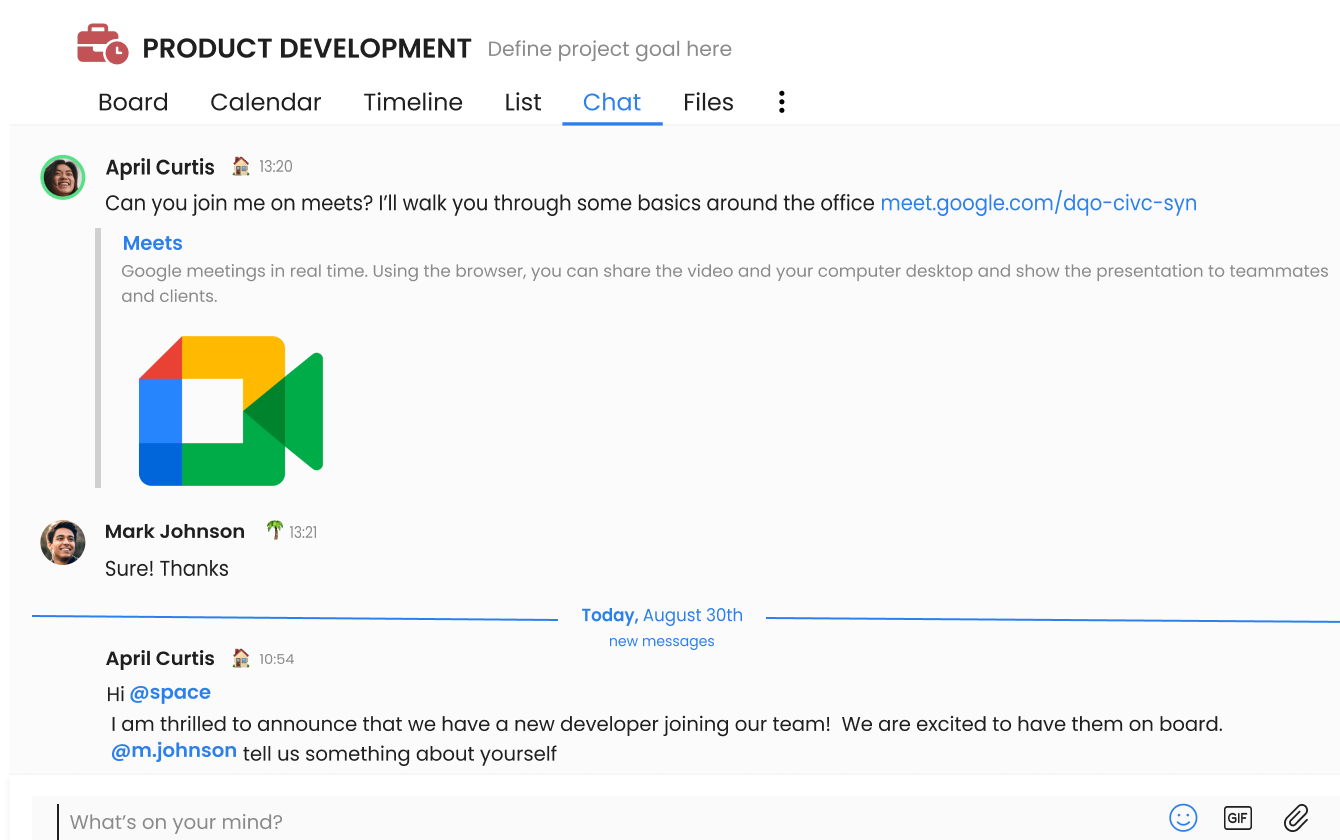
Task: Open the Meets preview title link
Action: click(x=153, y=243)
